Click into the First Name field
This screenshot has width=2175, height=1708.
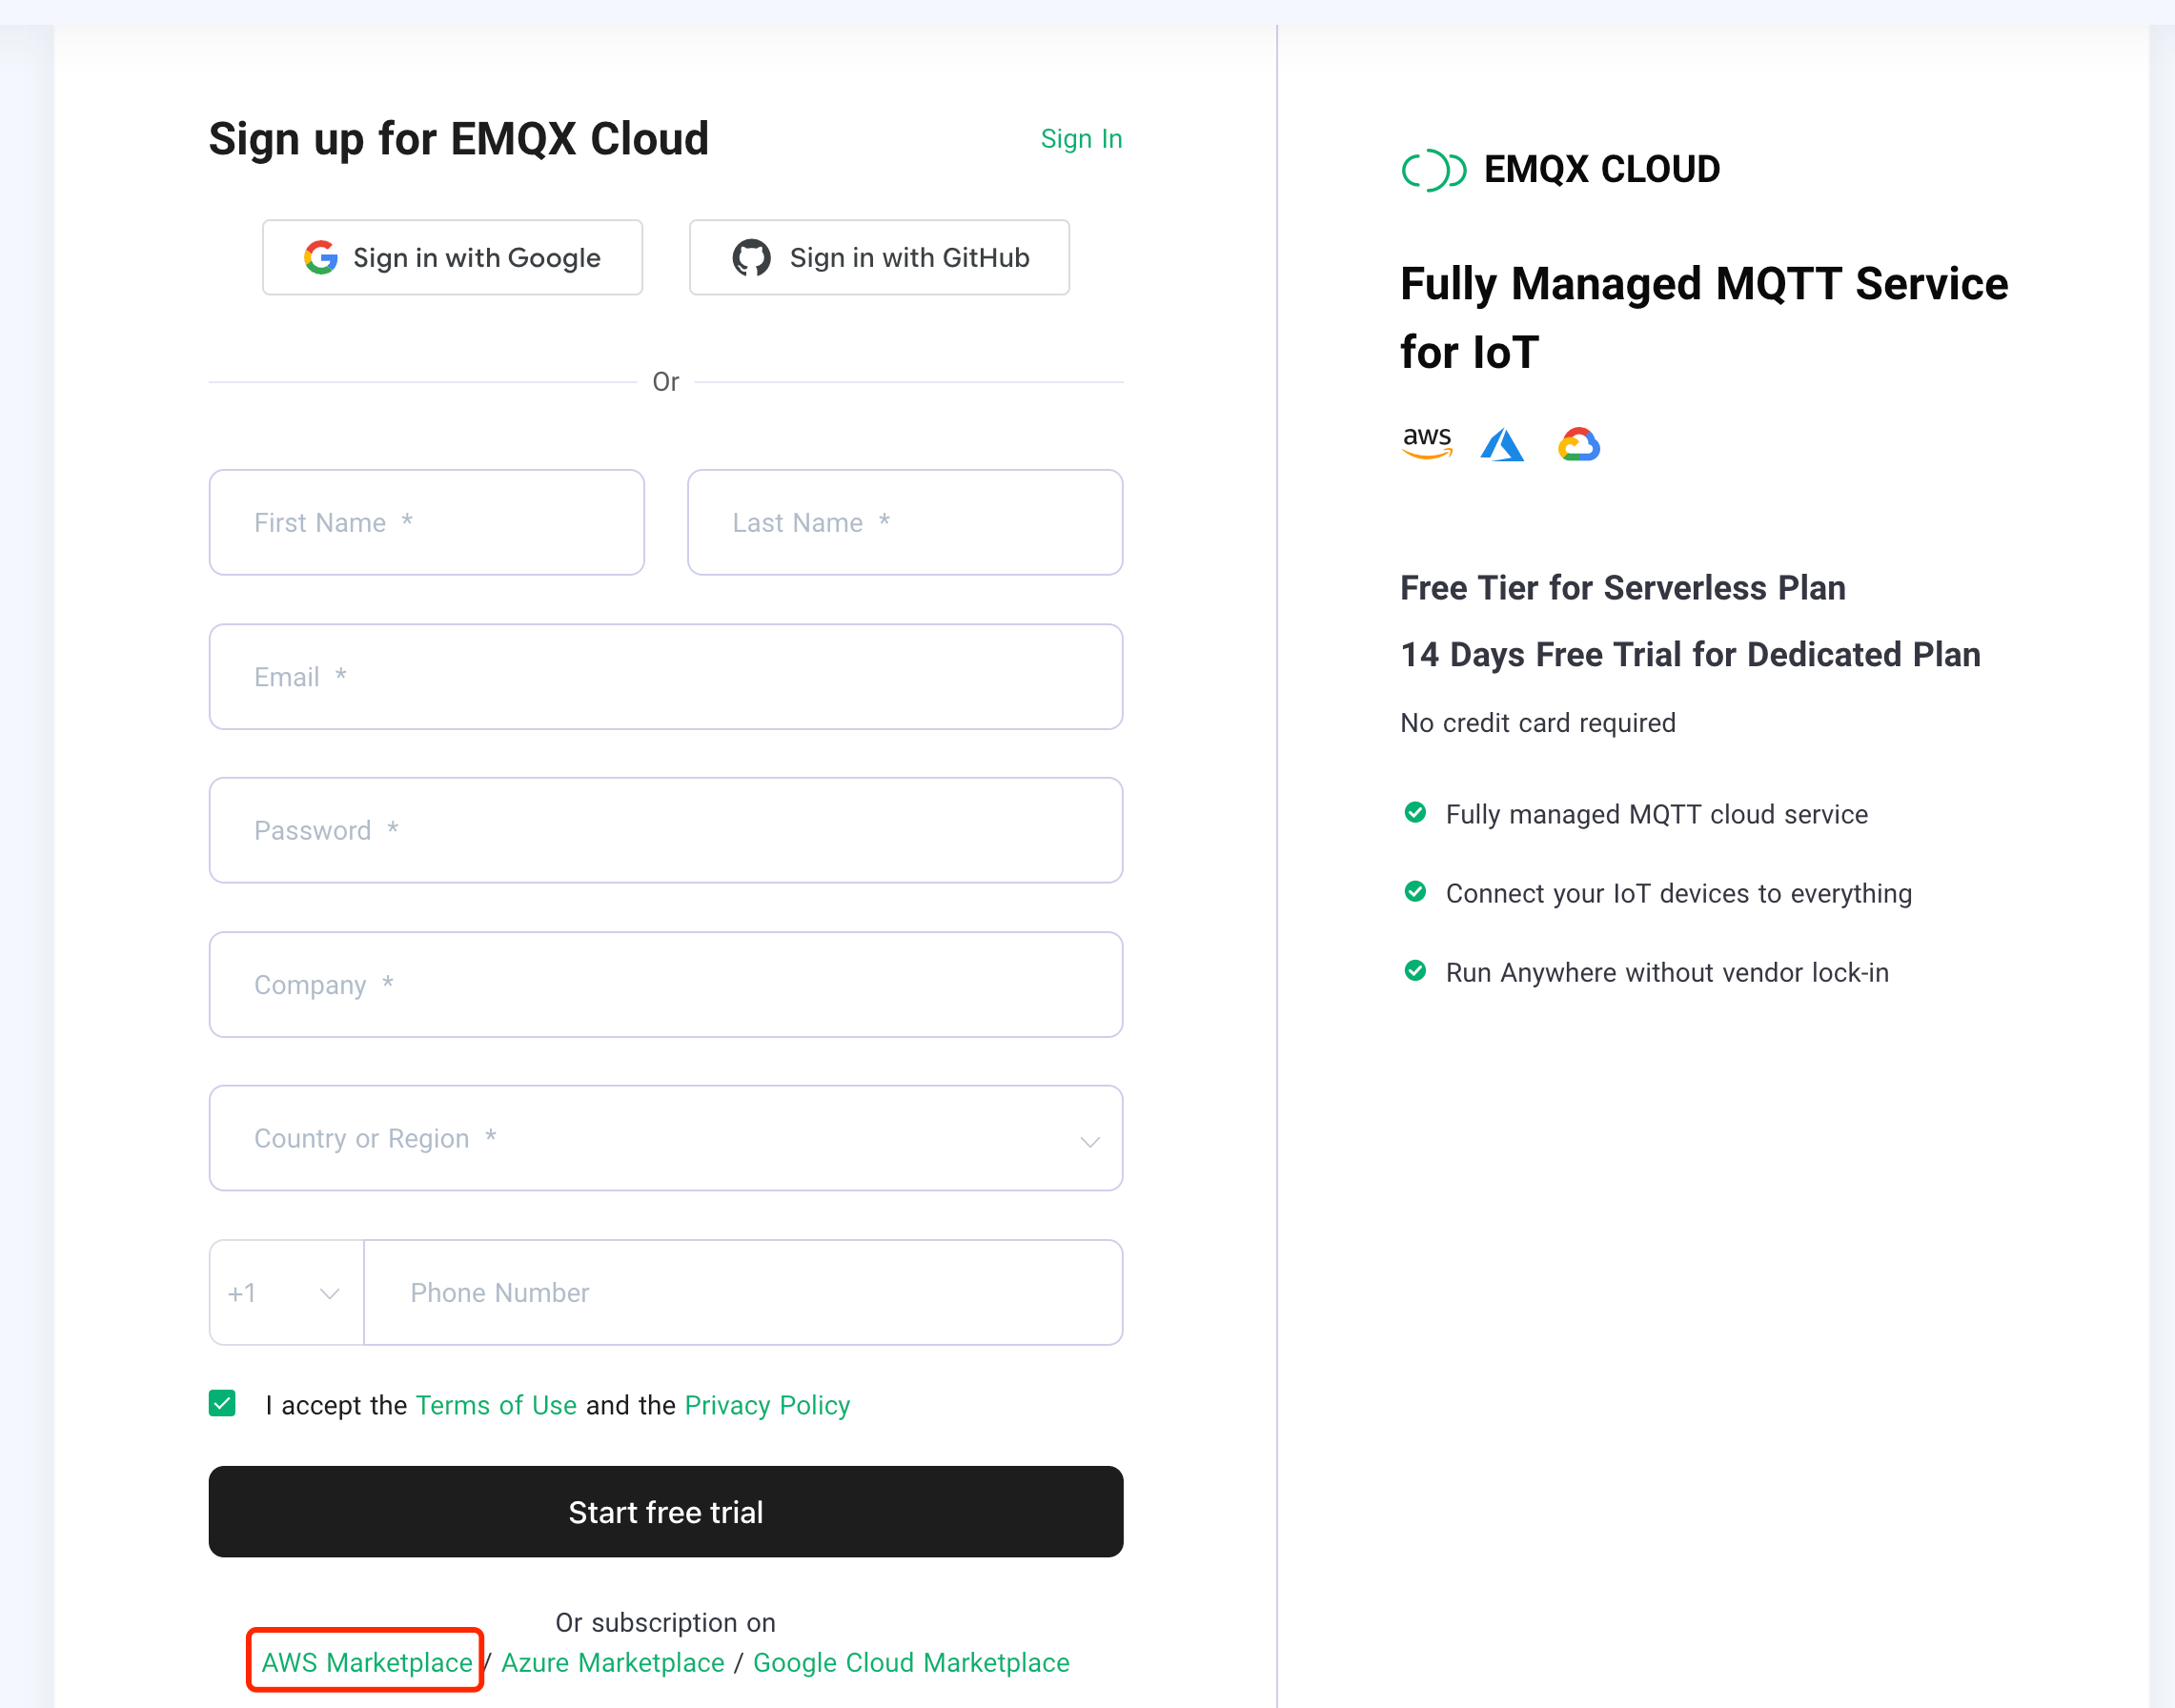(x=426, y=522)
